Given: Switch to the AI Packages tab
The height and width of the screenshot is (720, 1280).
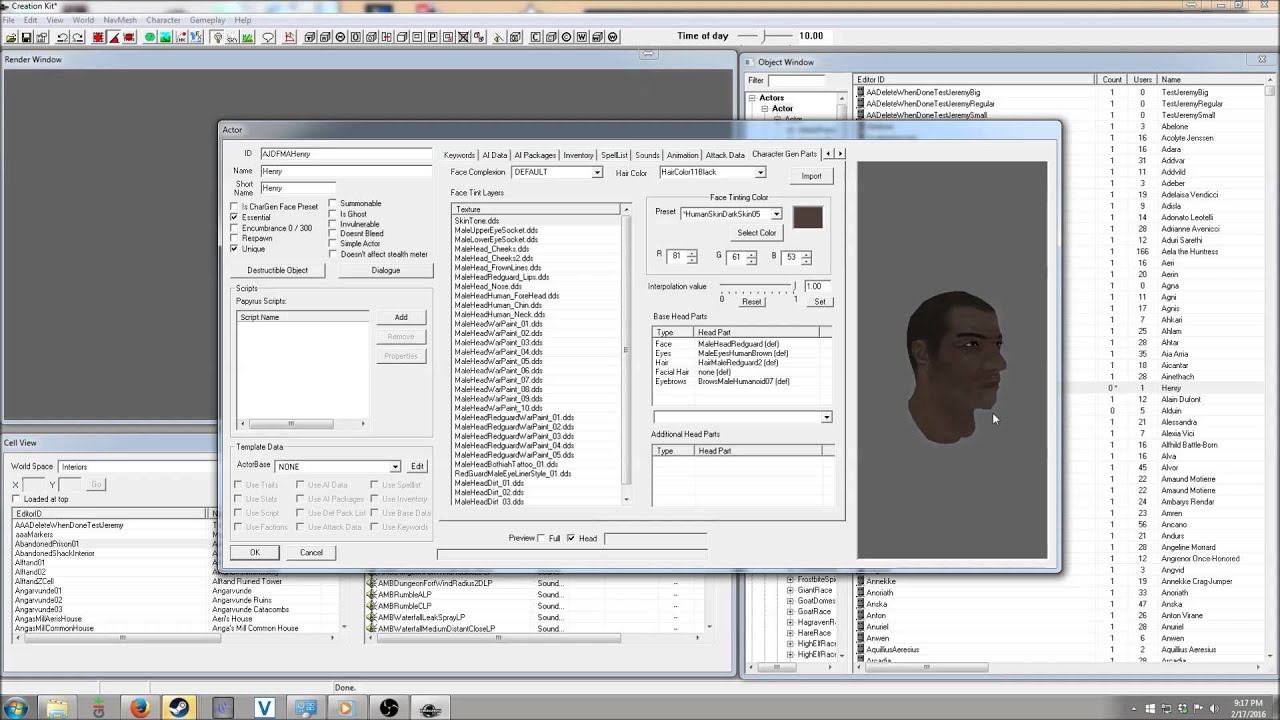Looking at the screenshot, I should (535, 155).
